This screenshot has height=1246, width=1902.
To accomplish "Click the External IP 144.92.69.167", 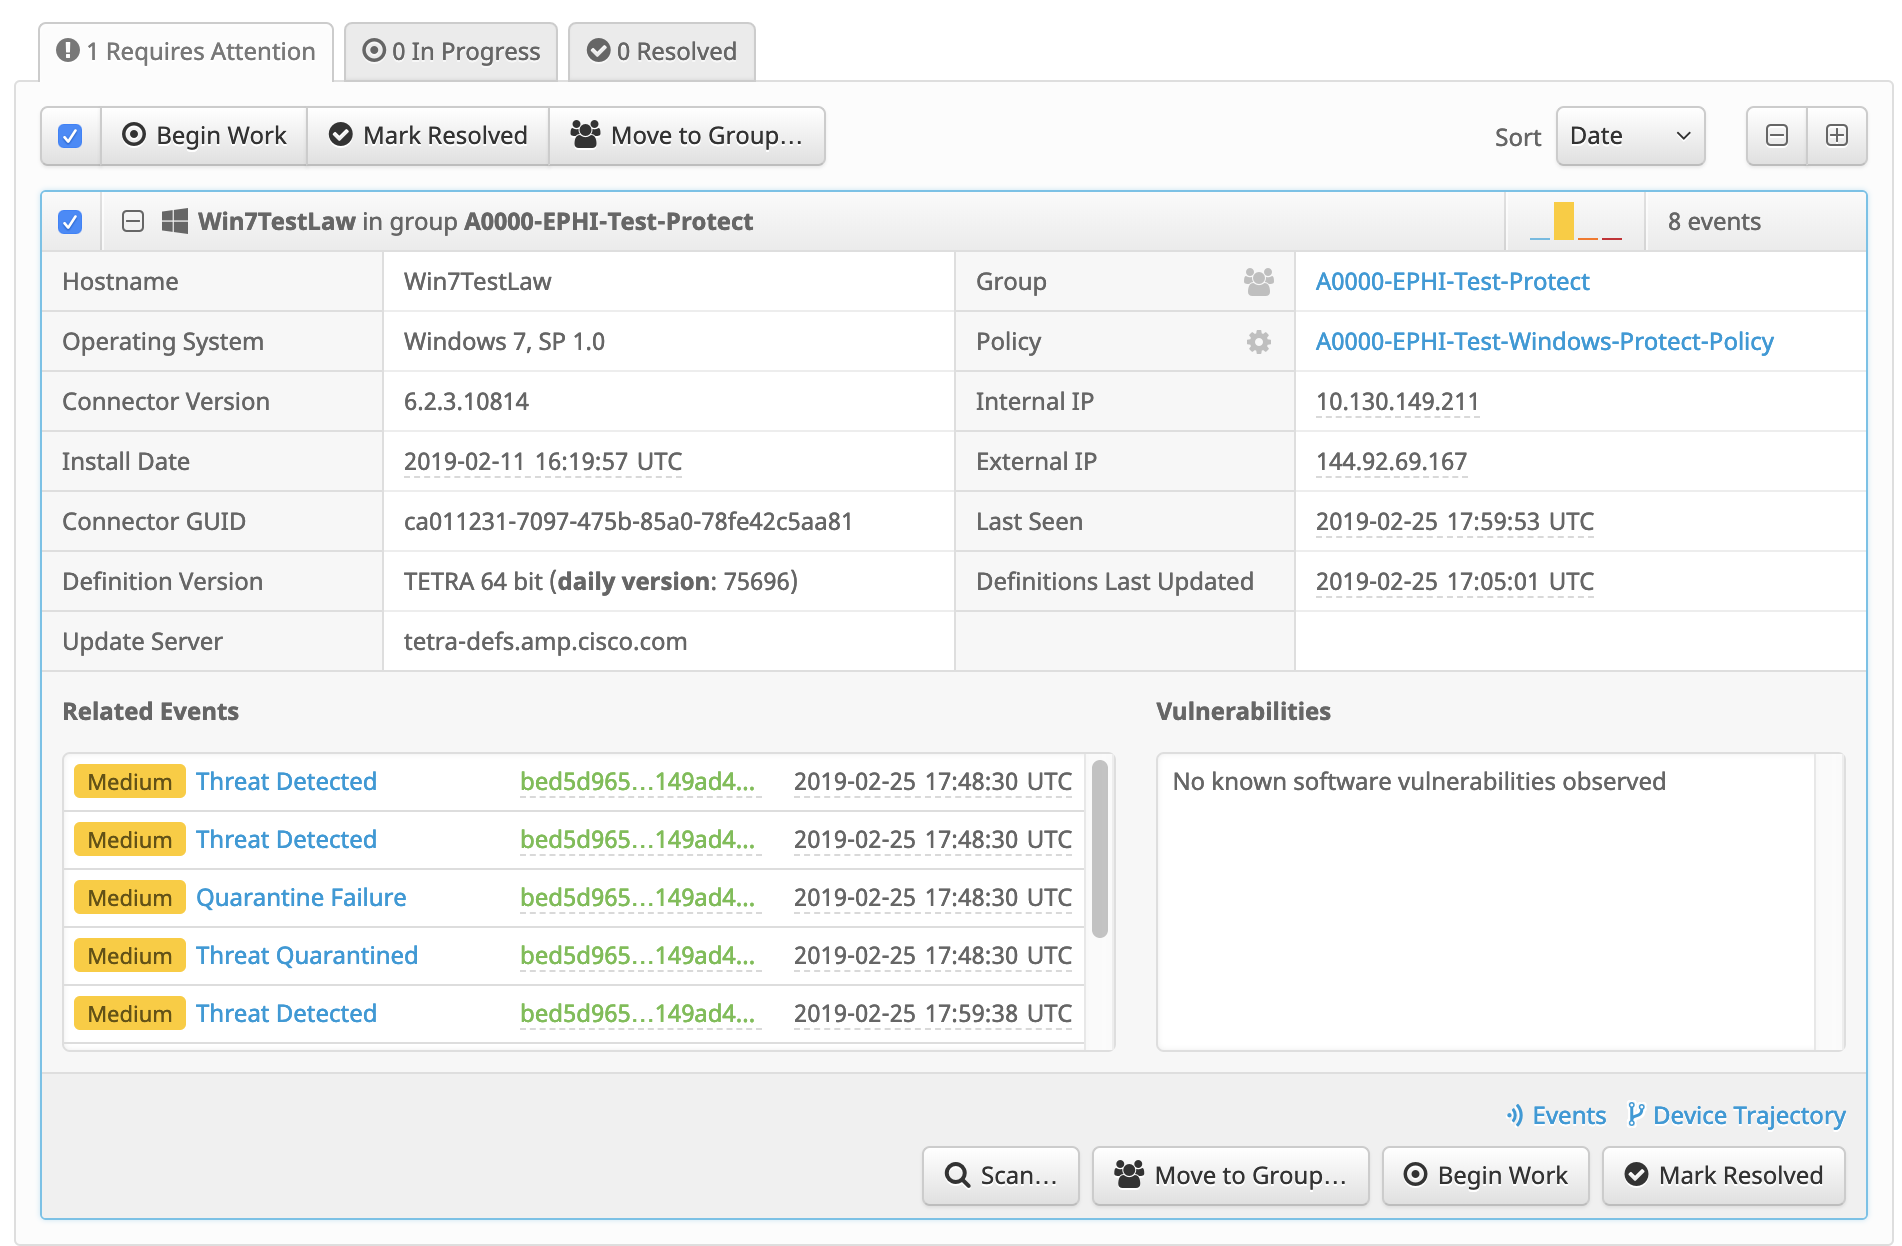I will pyautogui.click(x=1391, y=462).
